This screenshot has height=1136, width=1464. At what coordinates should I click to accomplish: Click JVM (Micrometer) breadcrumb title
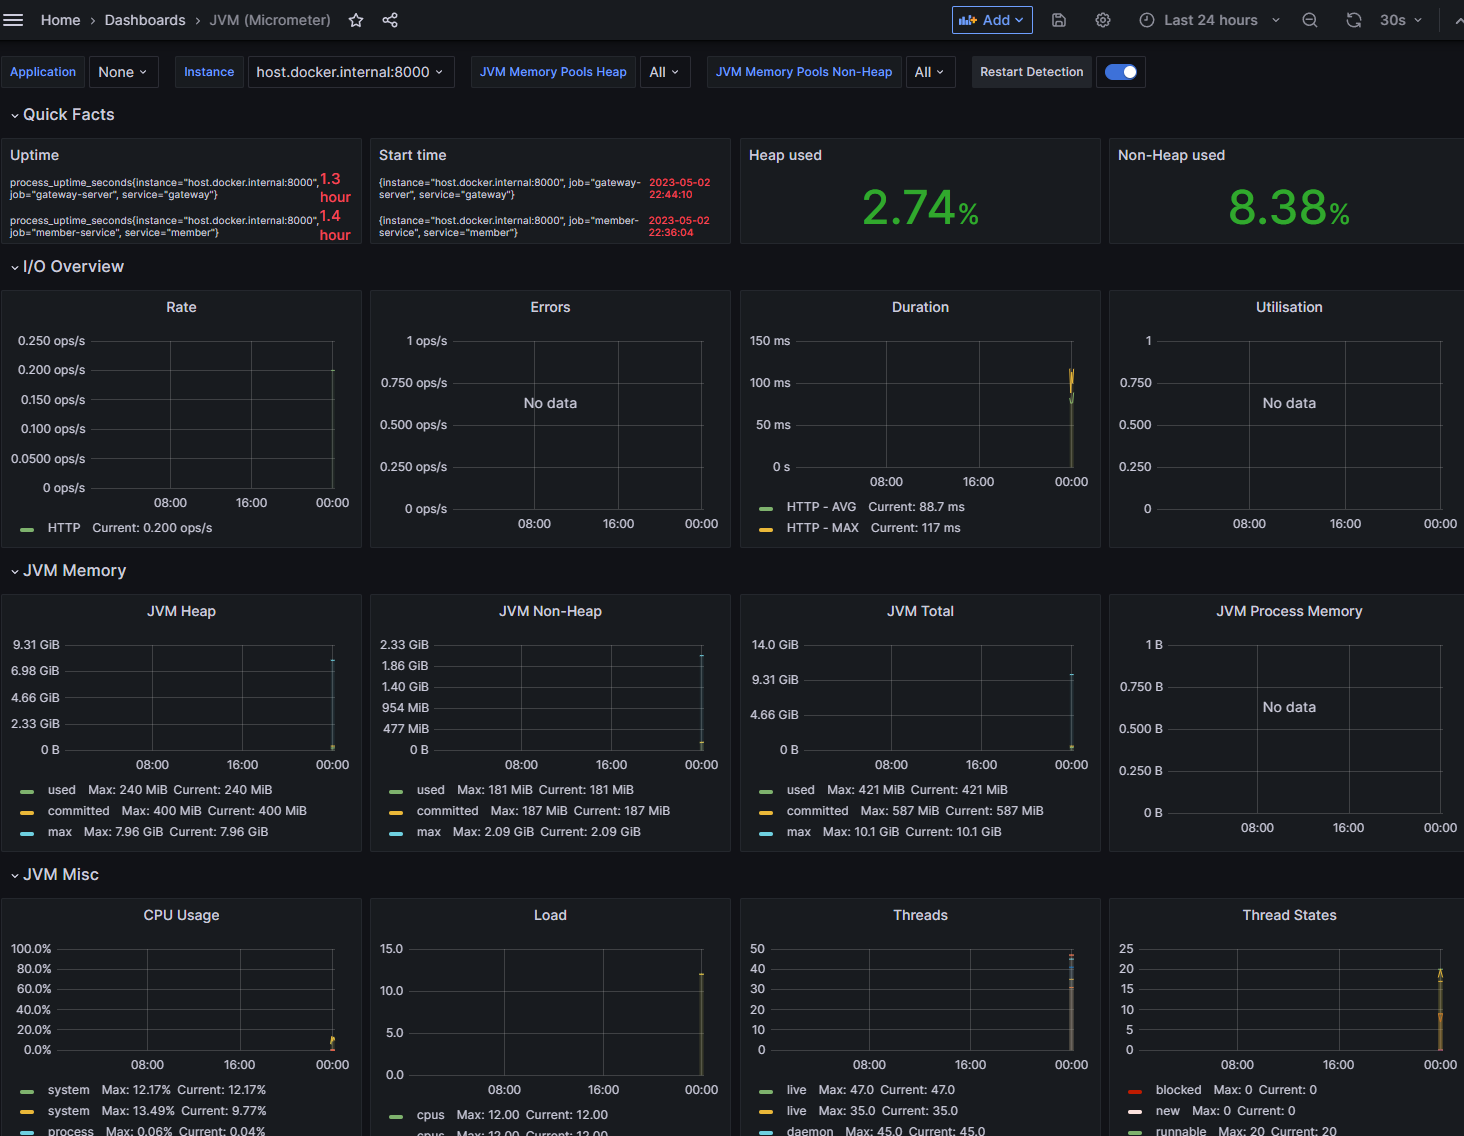[x=270, y=20]
